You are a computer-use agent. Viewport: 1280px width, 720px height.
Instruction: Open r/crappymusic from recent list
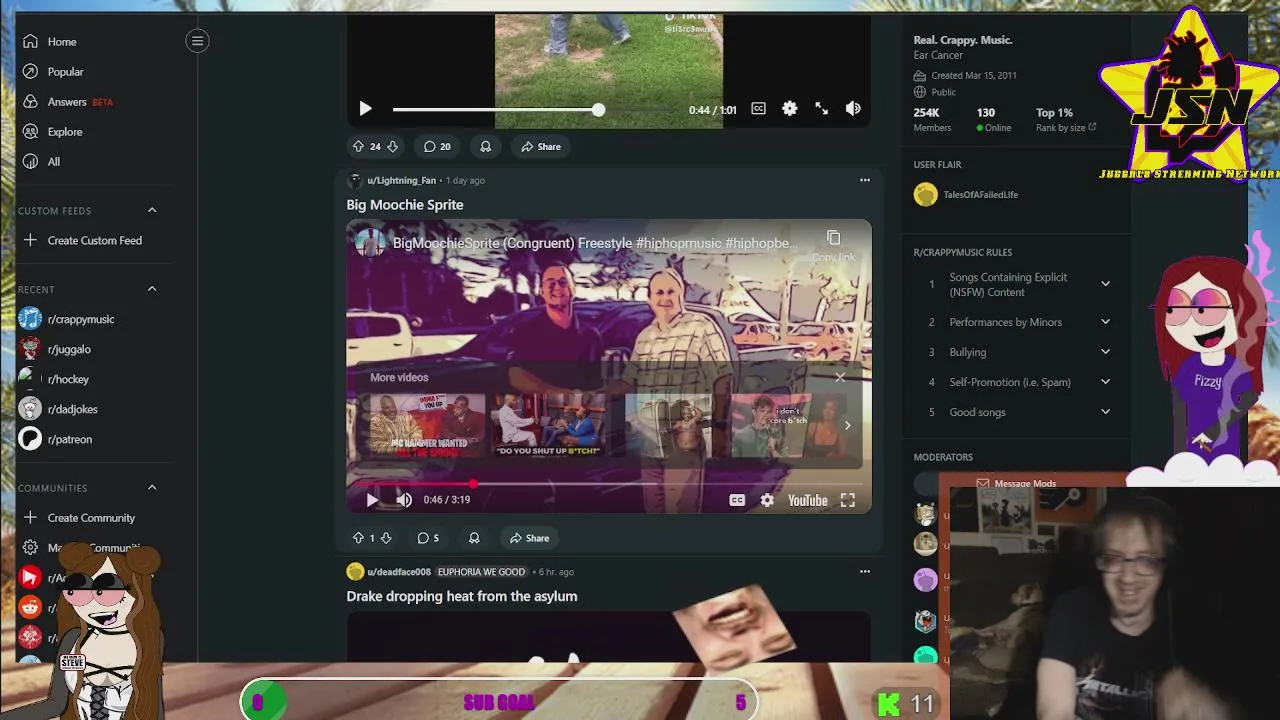[x=80, y=319]
